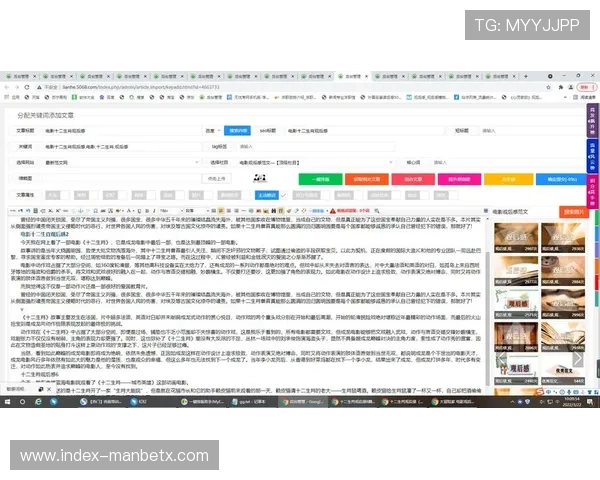Apply right alignment in editor toolbar

point(236,211)
